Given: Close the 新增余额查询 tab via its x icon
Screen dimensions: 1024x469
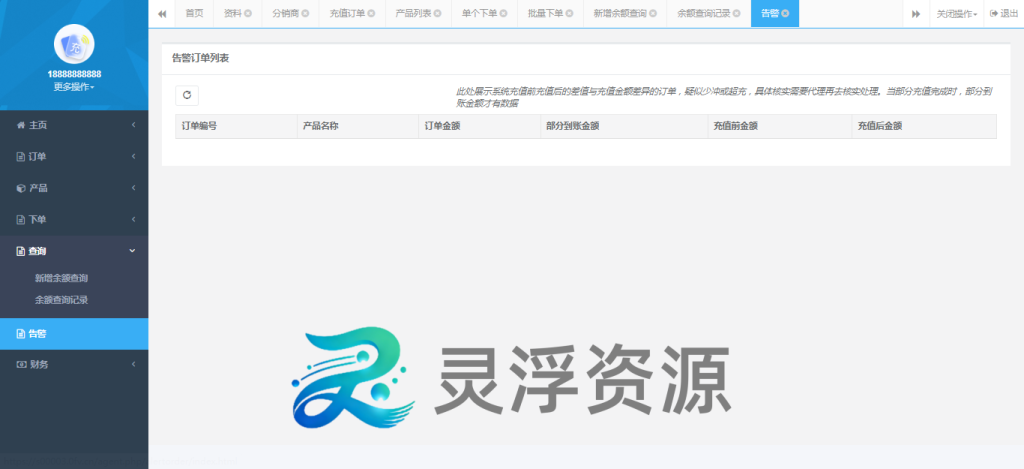Looking at the screenshot, I should pos(653,14).
